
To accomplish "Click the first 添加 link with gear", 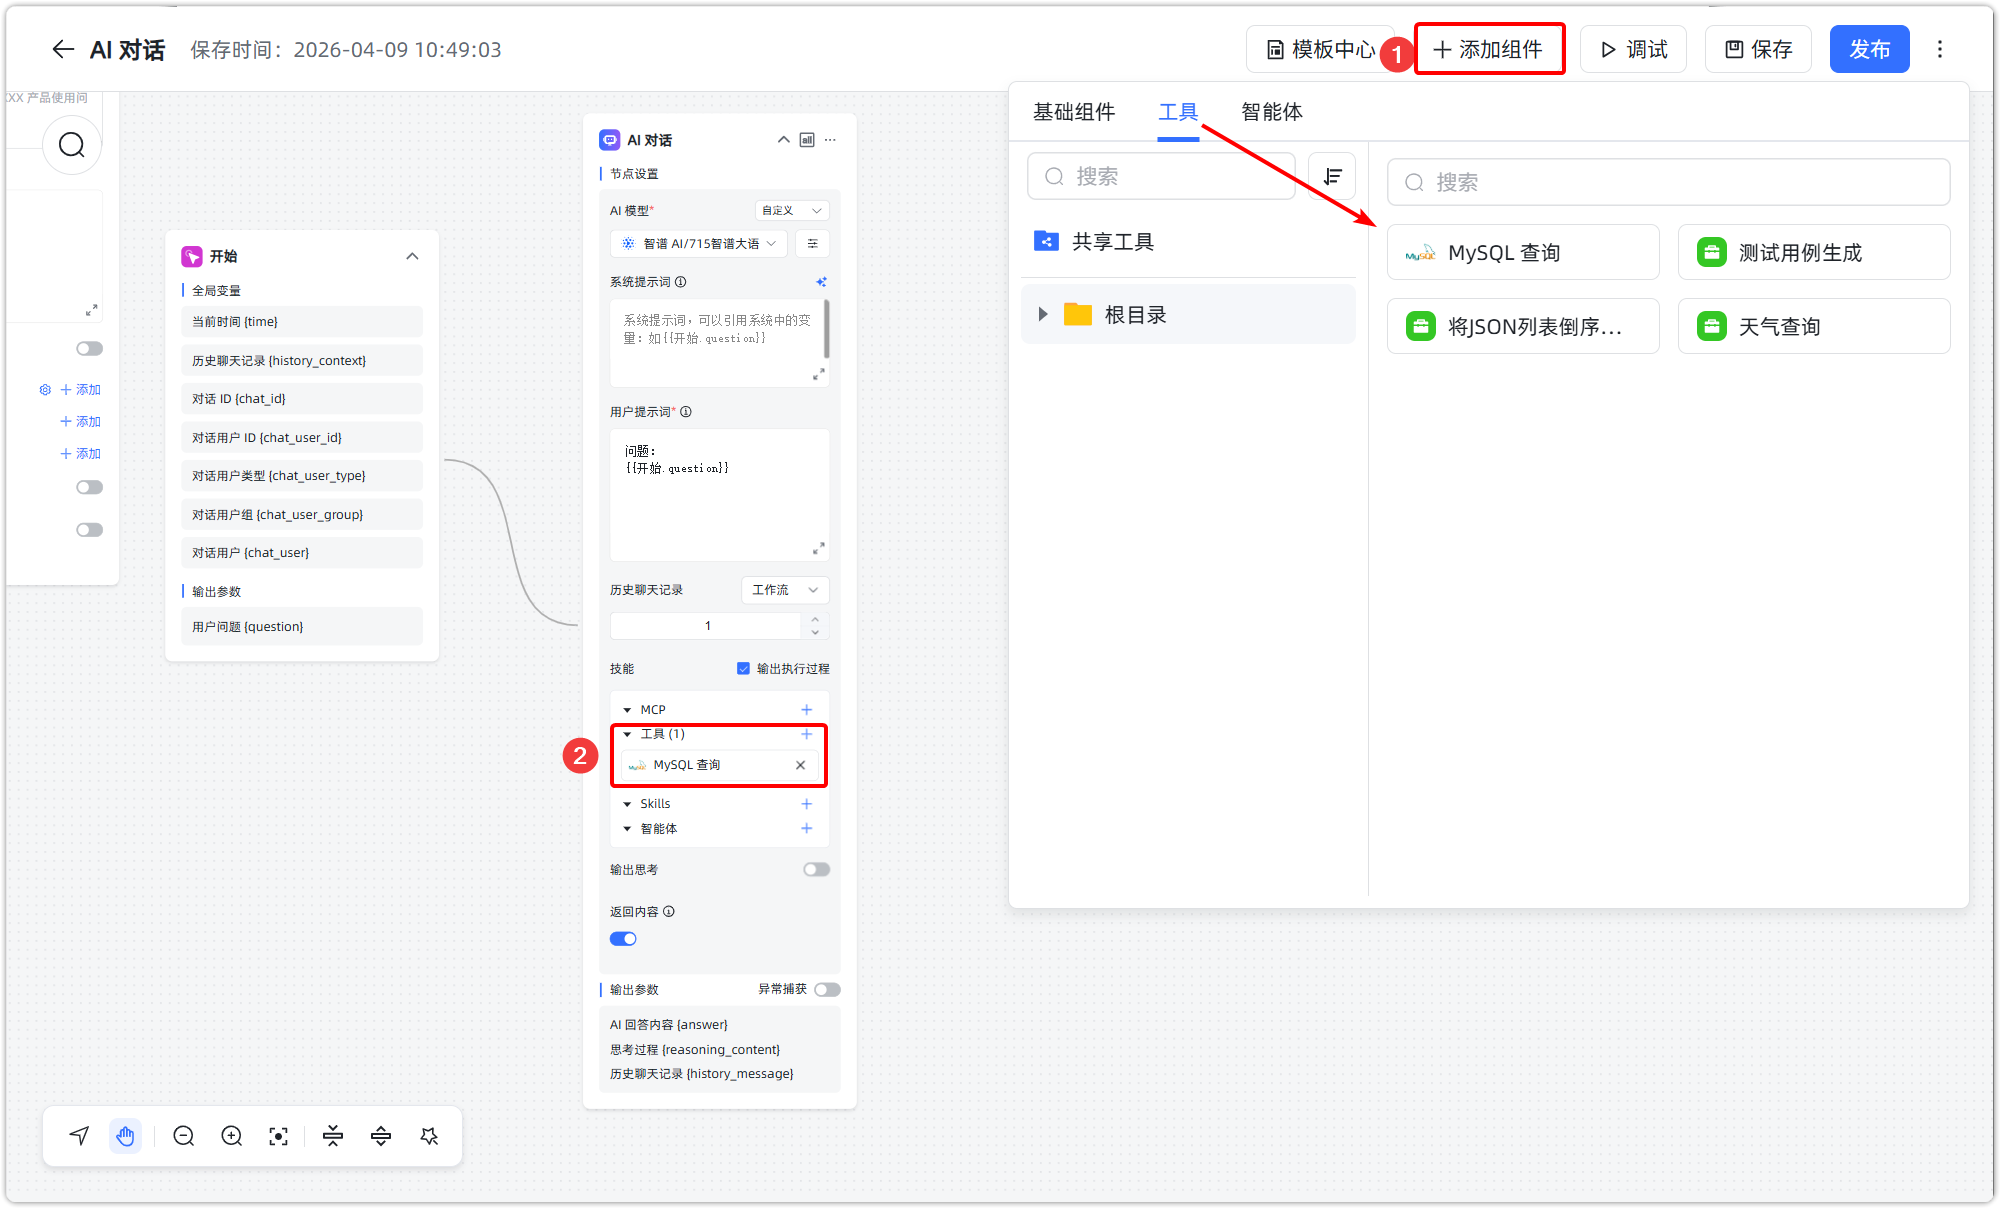I will click(x=80, y=390).
